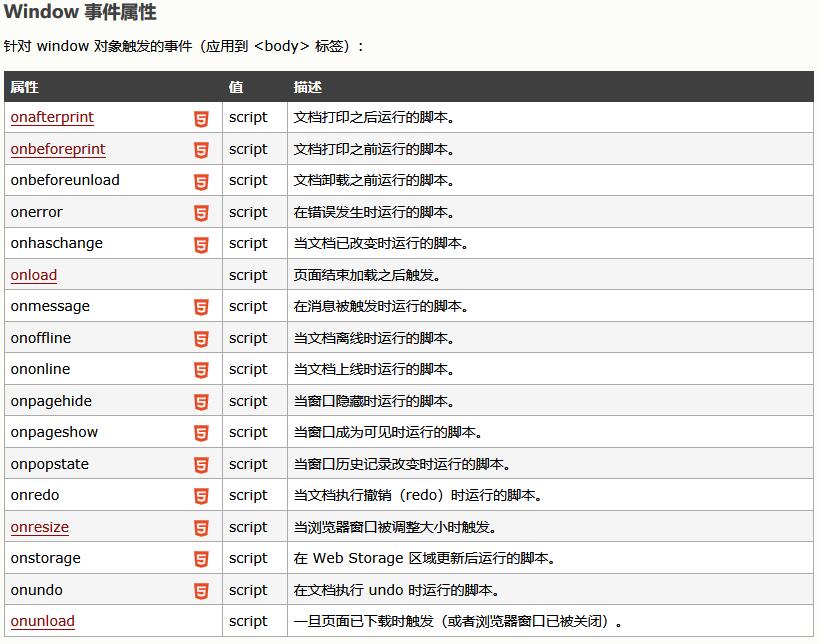This screenshot has height=644, width=820.
Task: Select the onbeforeunload attribute text
Action: (x=65, y=180)
